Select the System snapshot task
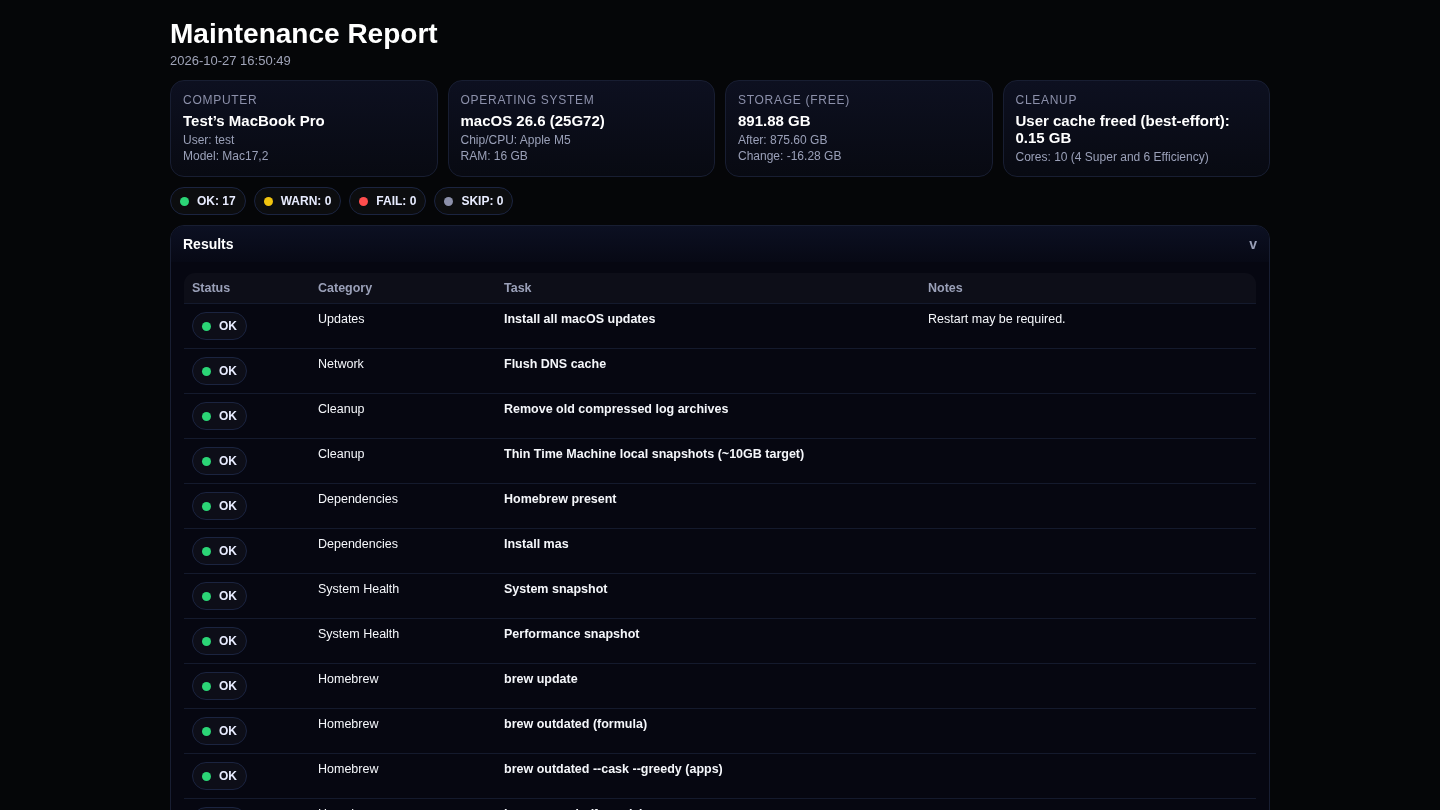Image resolution: width=1440 pixels, height=810 pixels. point(556,589)
